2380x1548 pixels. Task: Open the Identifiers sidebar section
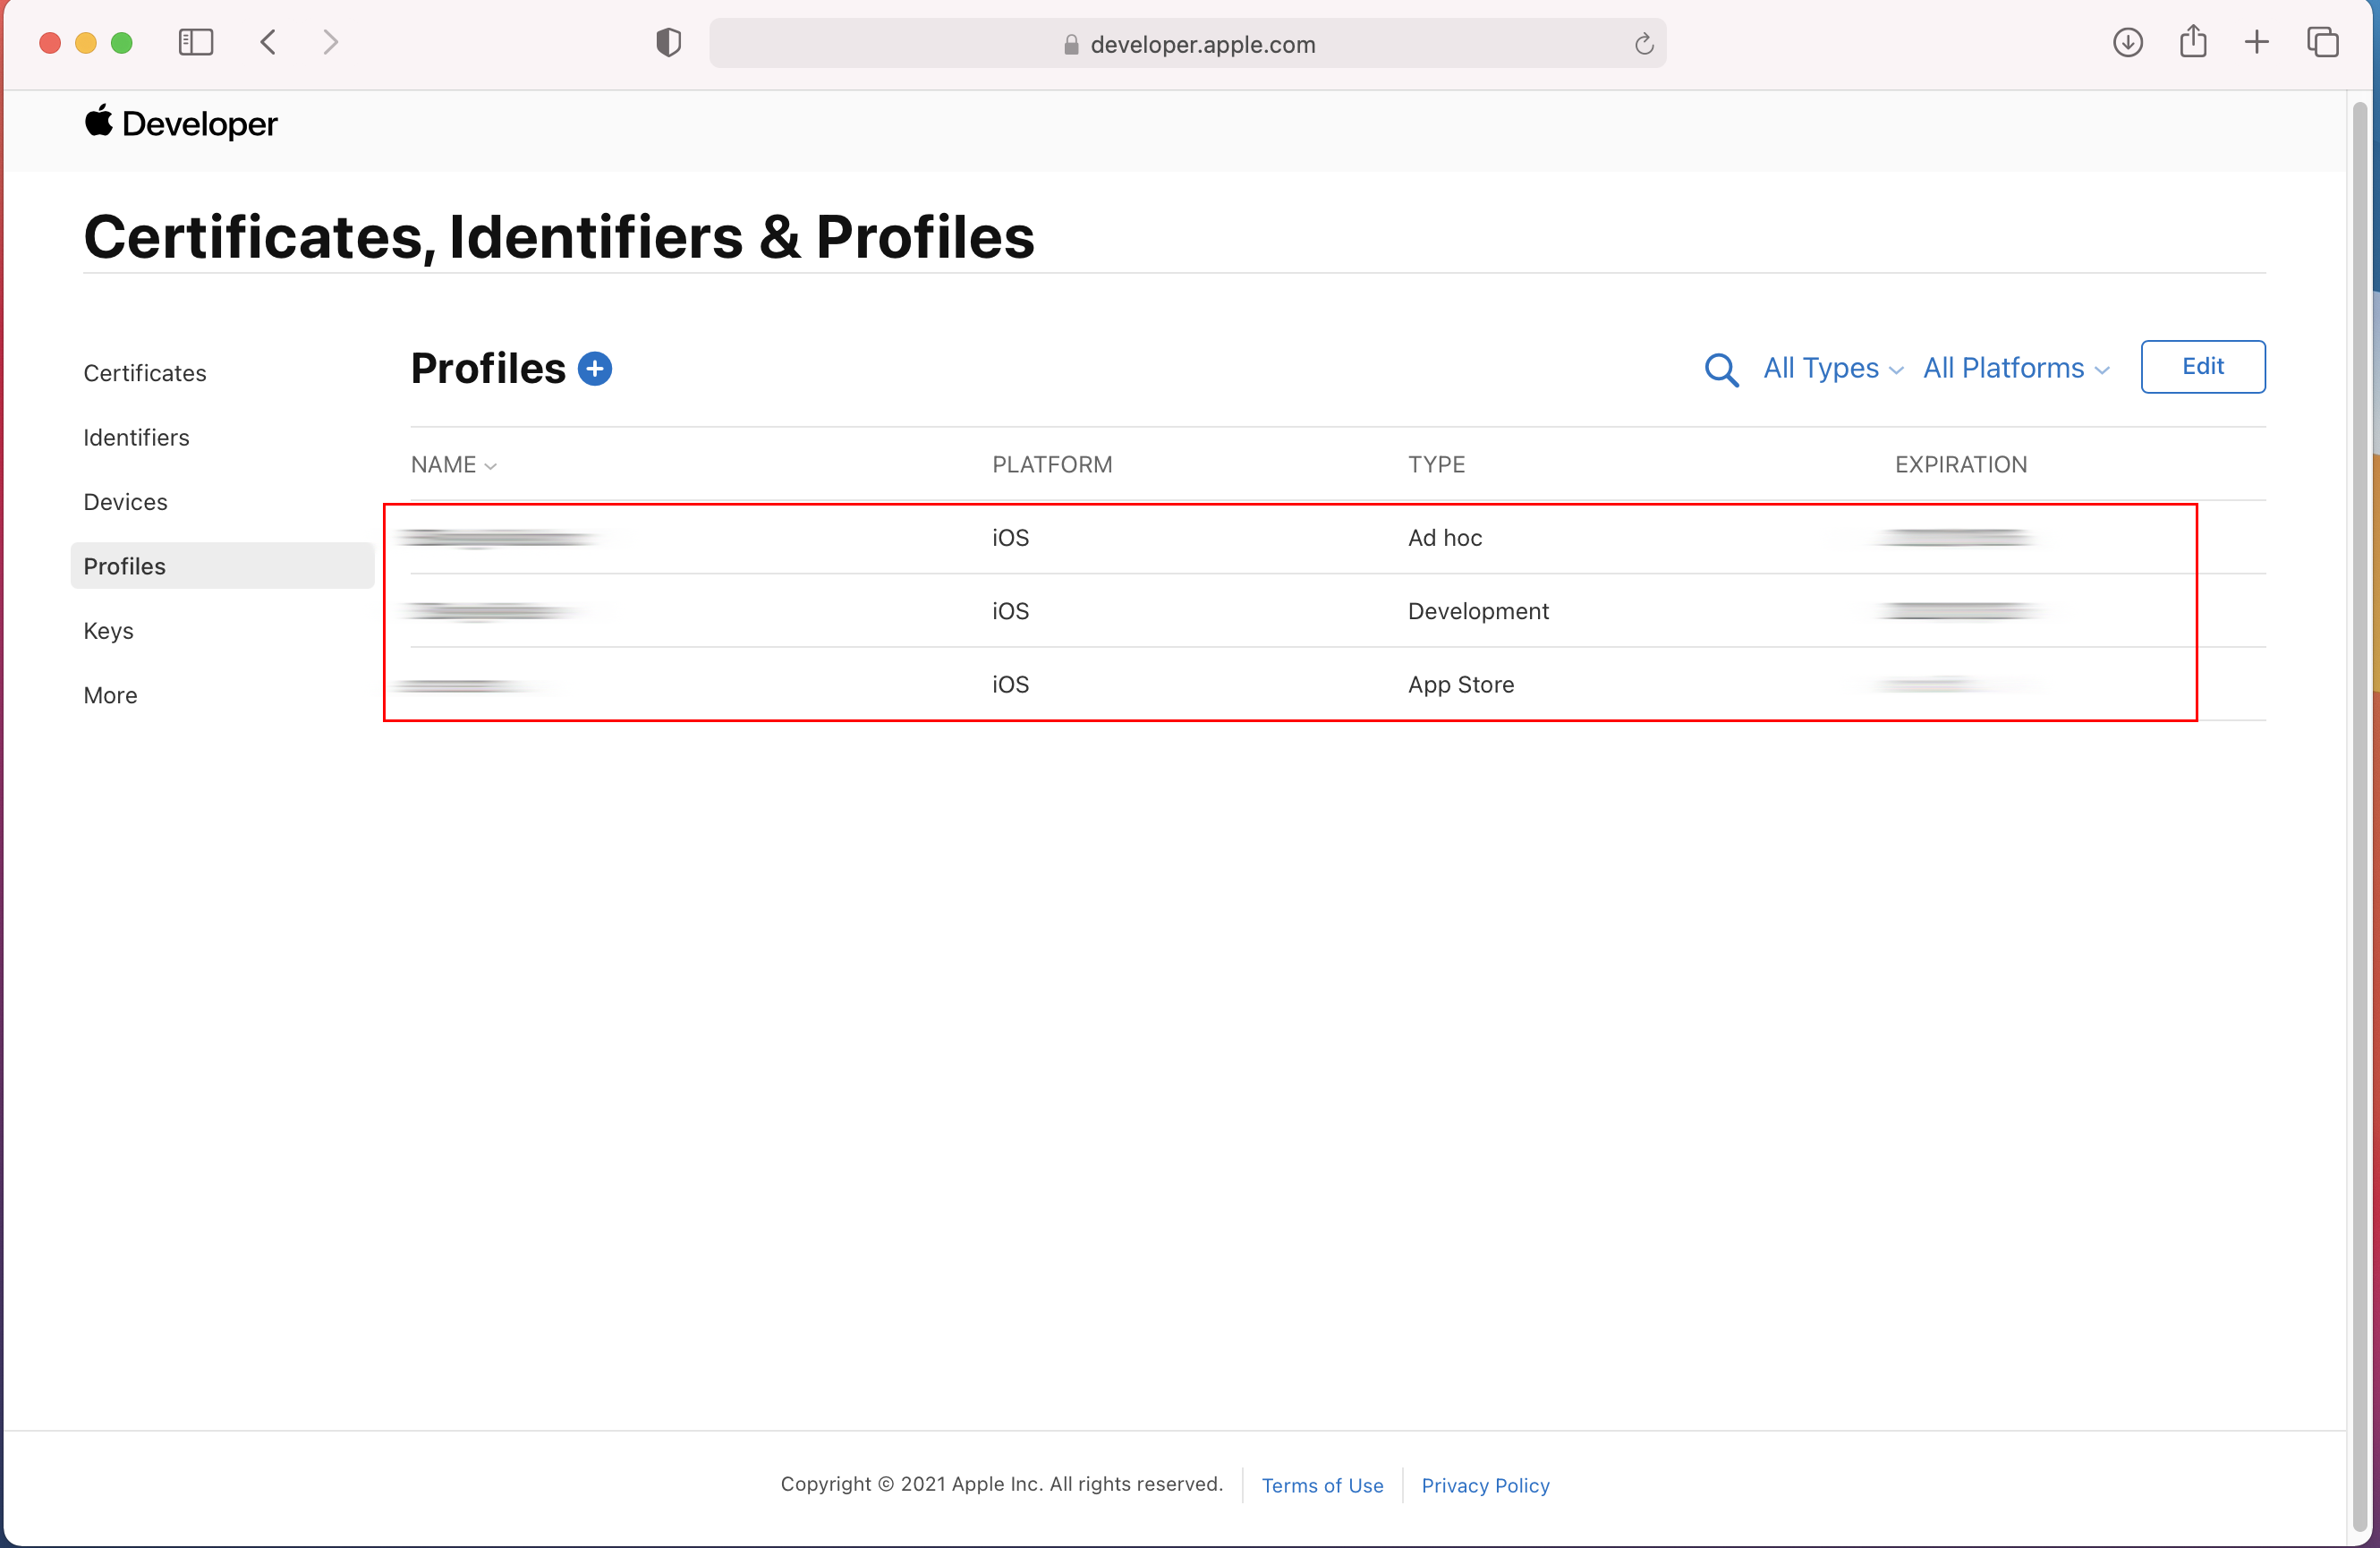pos(136,438)
